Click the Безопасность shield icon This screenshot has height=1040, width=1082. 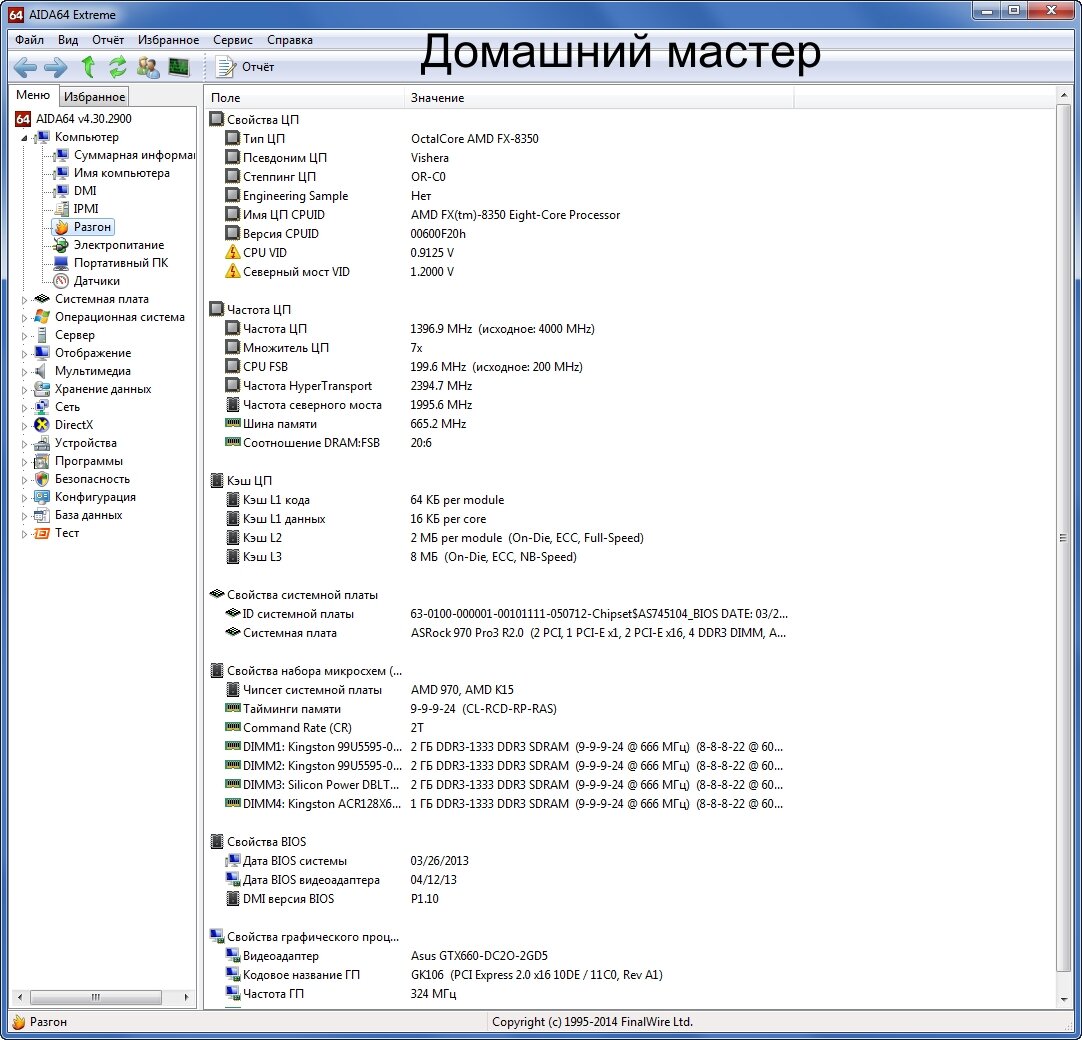42,479
